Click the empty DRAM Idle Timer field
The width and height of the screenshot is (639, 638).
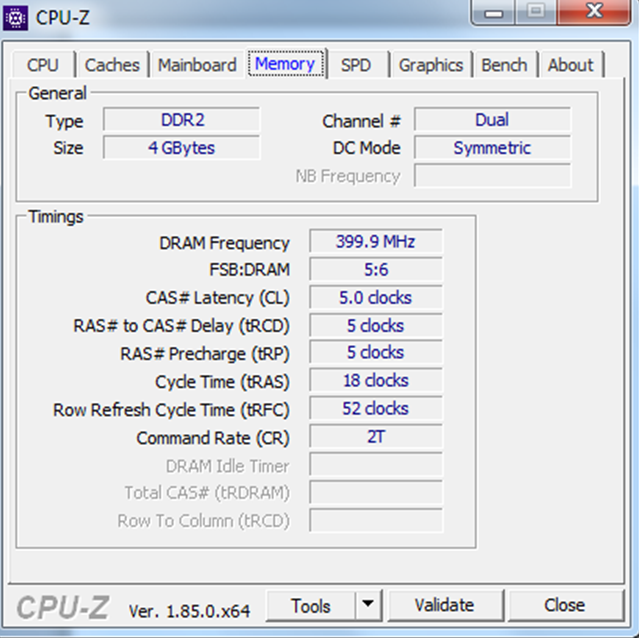click(376, 464)
